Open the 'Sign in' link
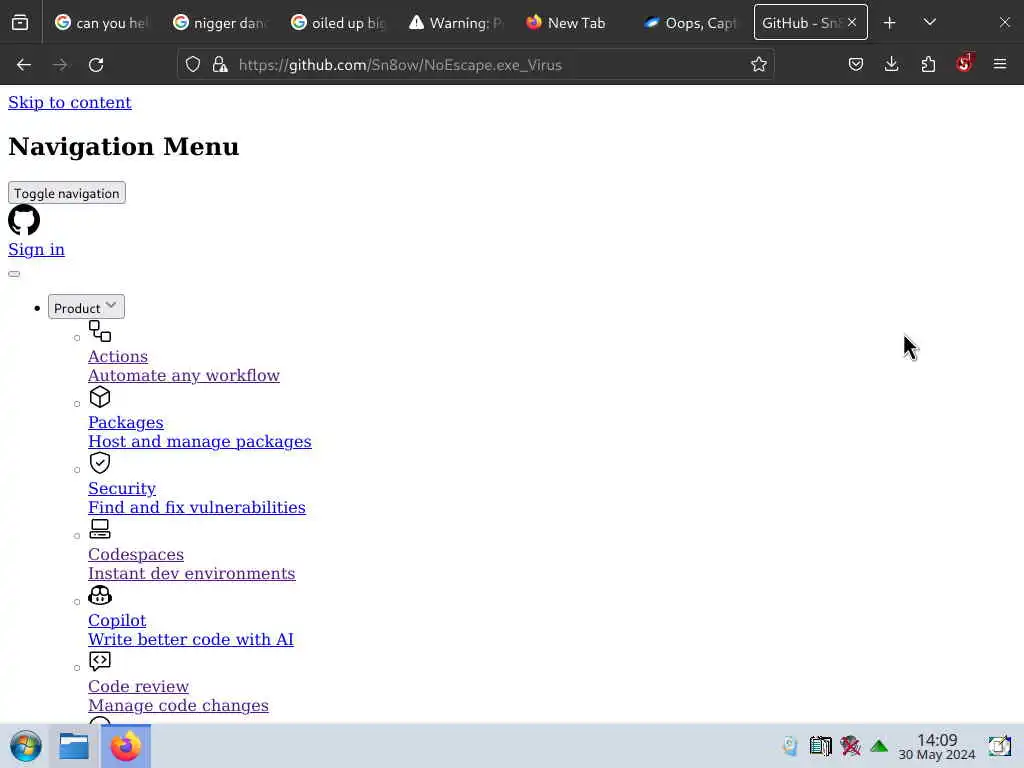 pos(37,249)
